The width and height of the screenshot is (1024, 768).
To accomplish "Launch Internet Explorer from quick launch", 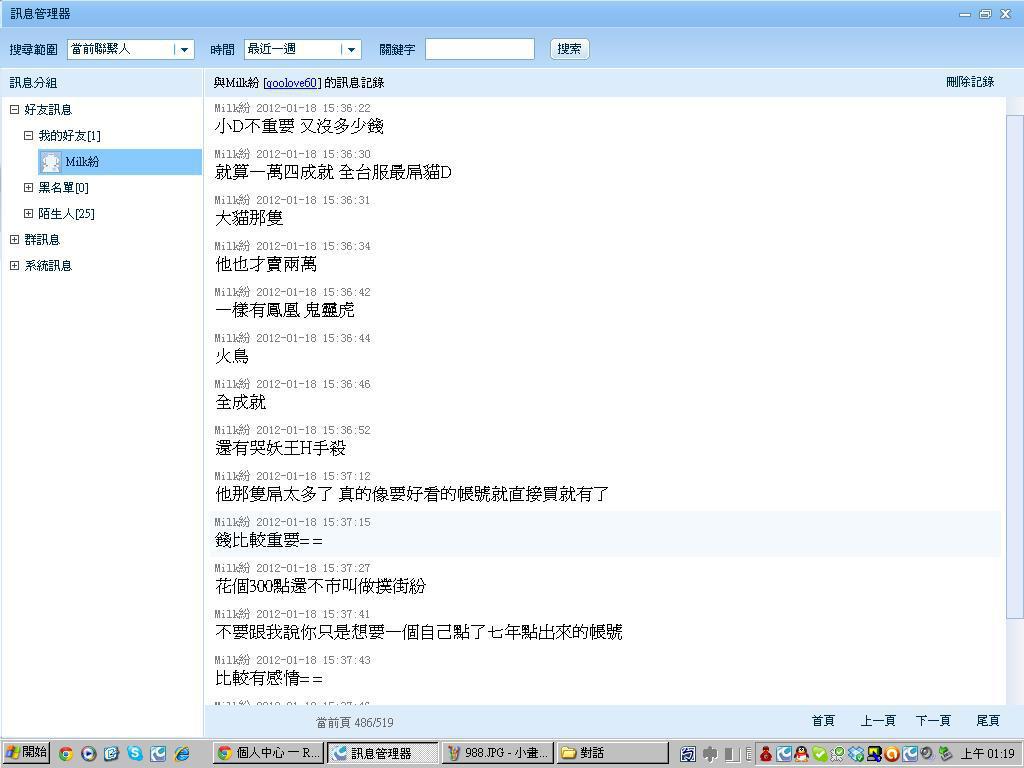I will tap(182, 754).
